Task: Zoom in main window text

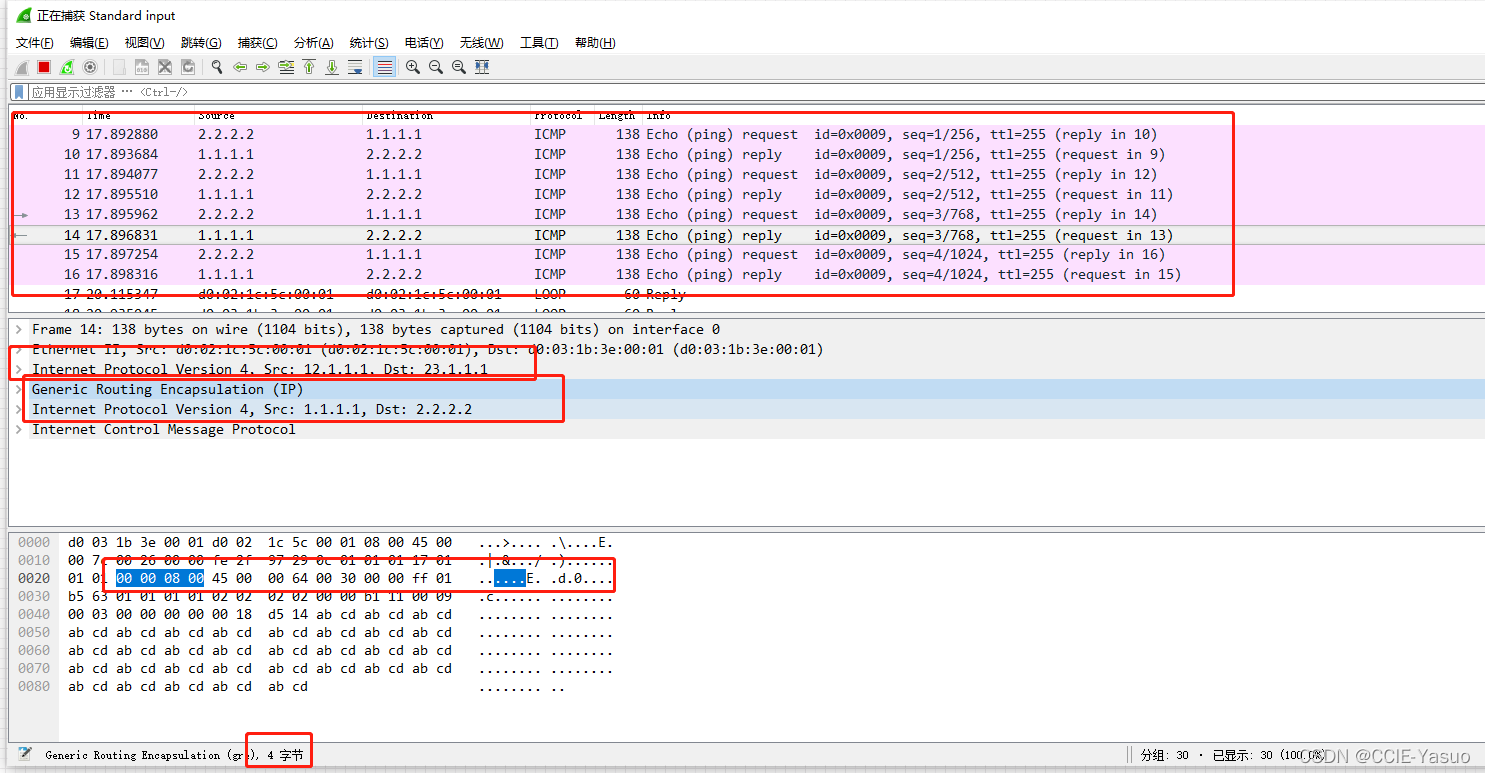Action: point(413,67)
